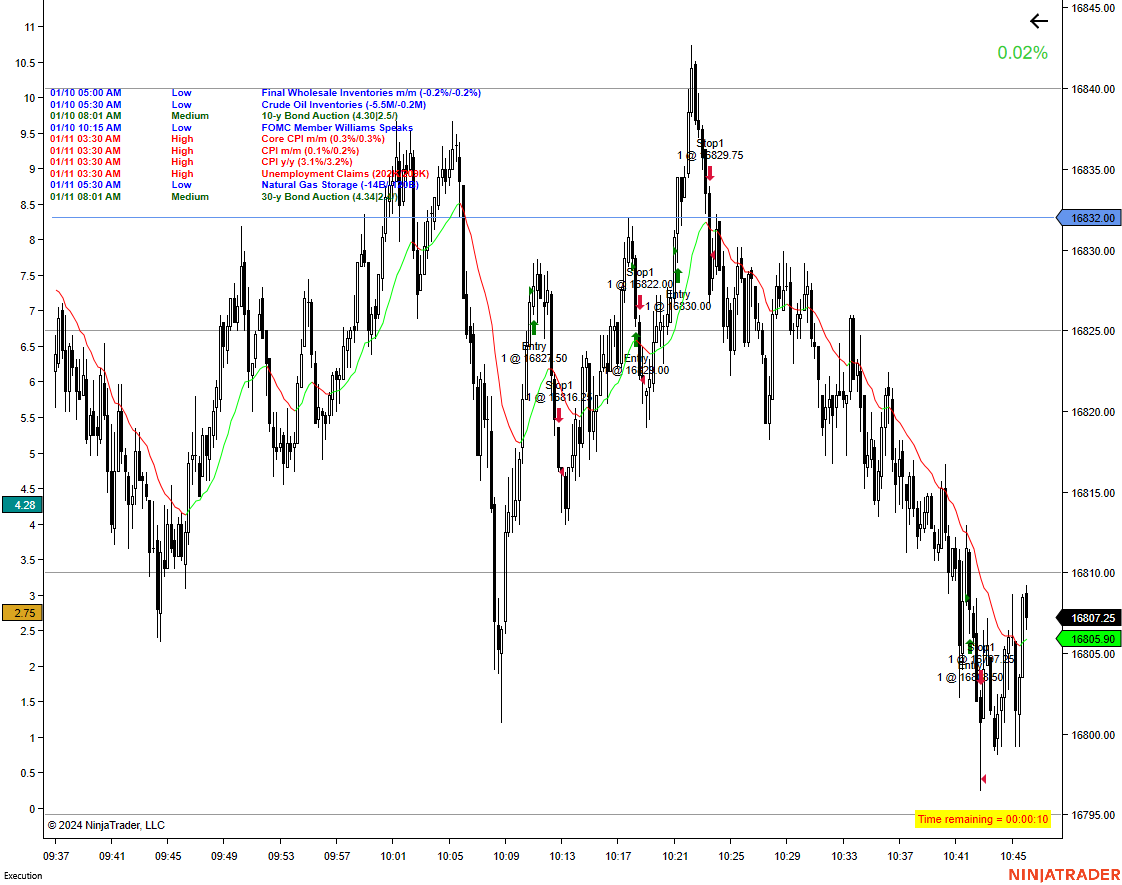Click the green entry arrow near 16827.50

(534, 328)
